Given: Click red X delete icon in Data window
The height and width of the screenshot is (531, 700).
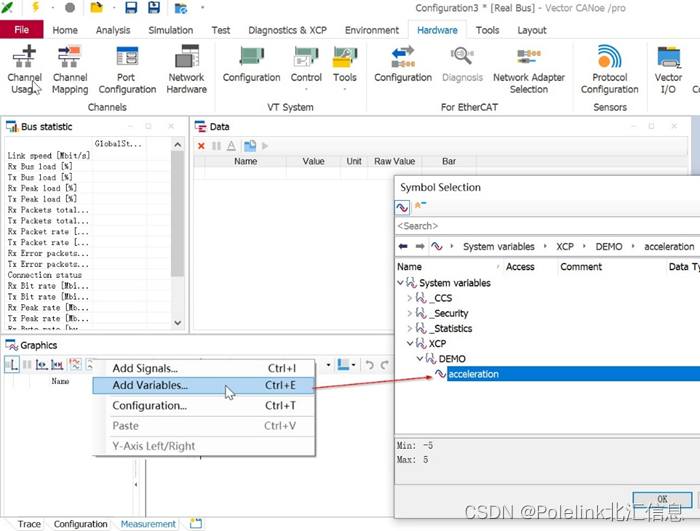Looking at the screenshot, I should click(201, 146).
